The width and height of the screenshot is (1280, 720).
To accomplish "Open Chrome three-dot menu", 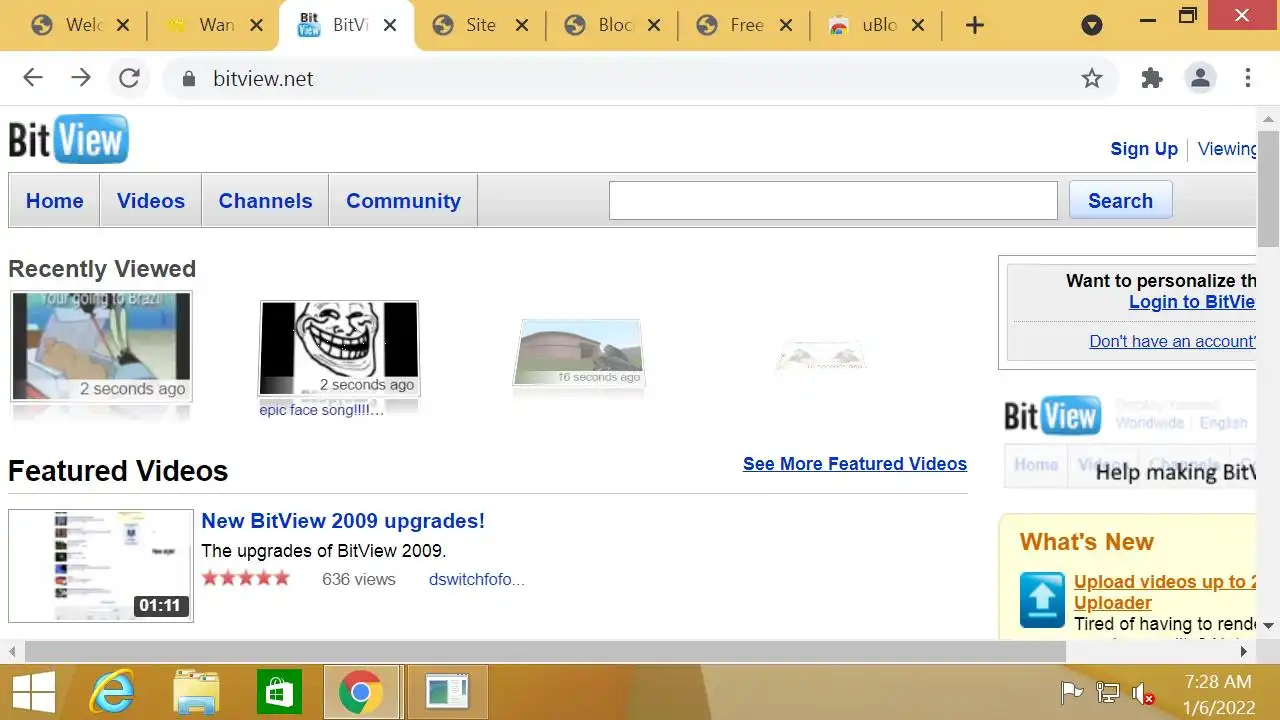I will pyautogui.click(x=1248, y=78).
